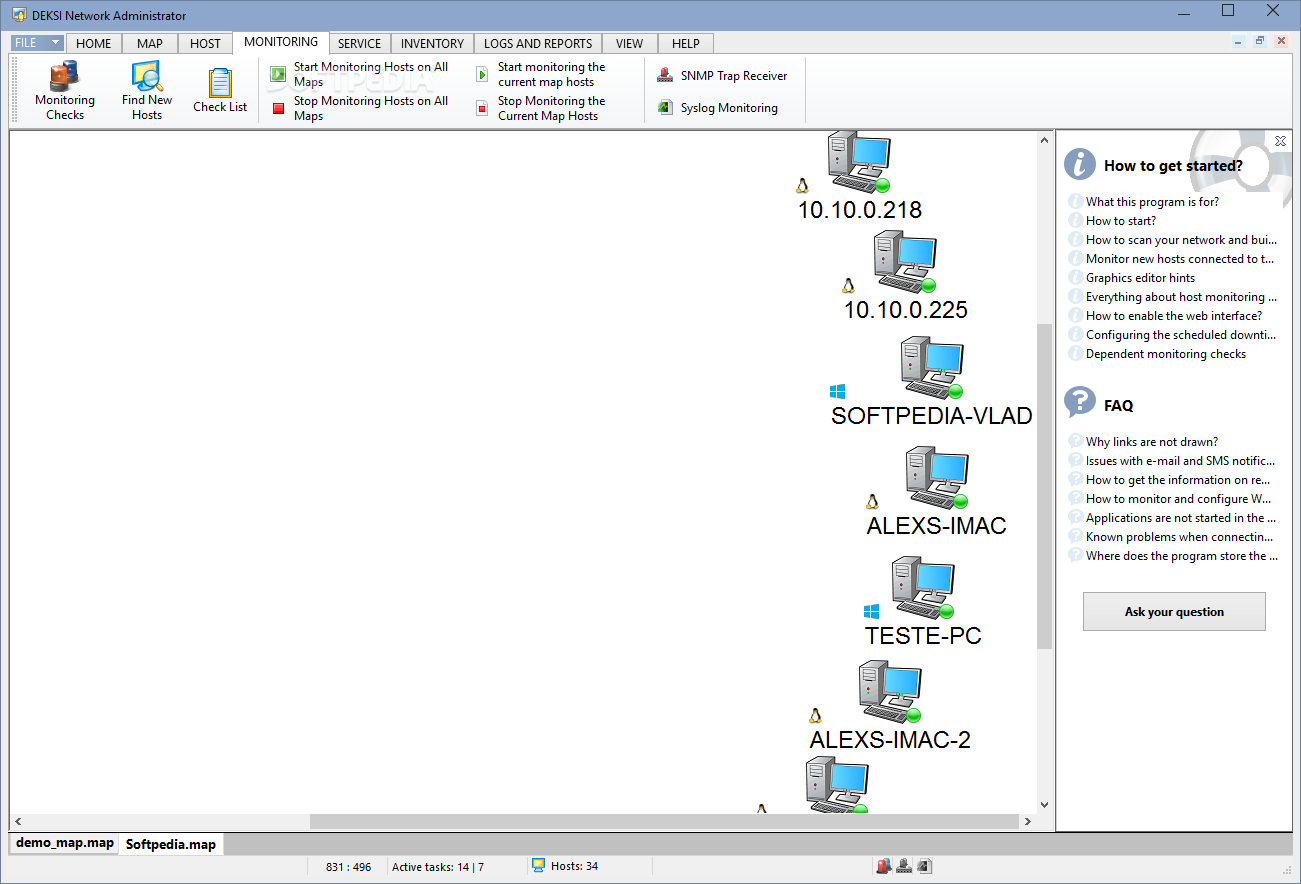Click the Hosts monitor icon in status bar
1301x884 pixels.
tap(538, 865)
